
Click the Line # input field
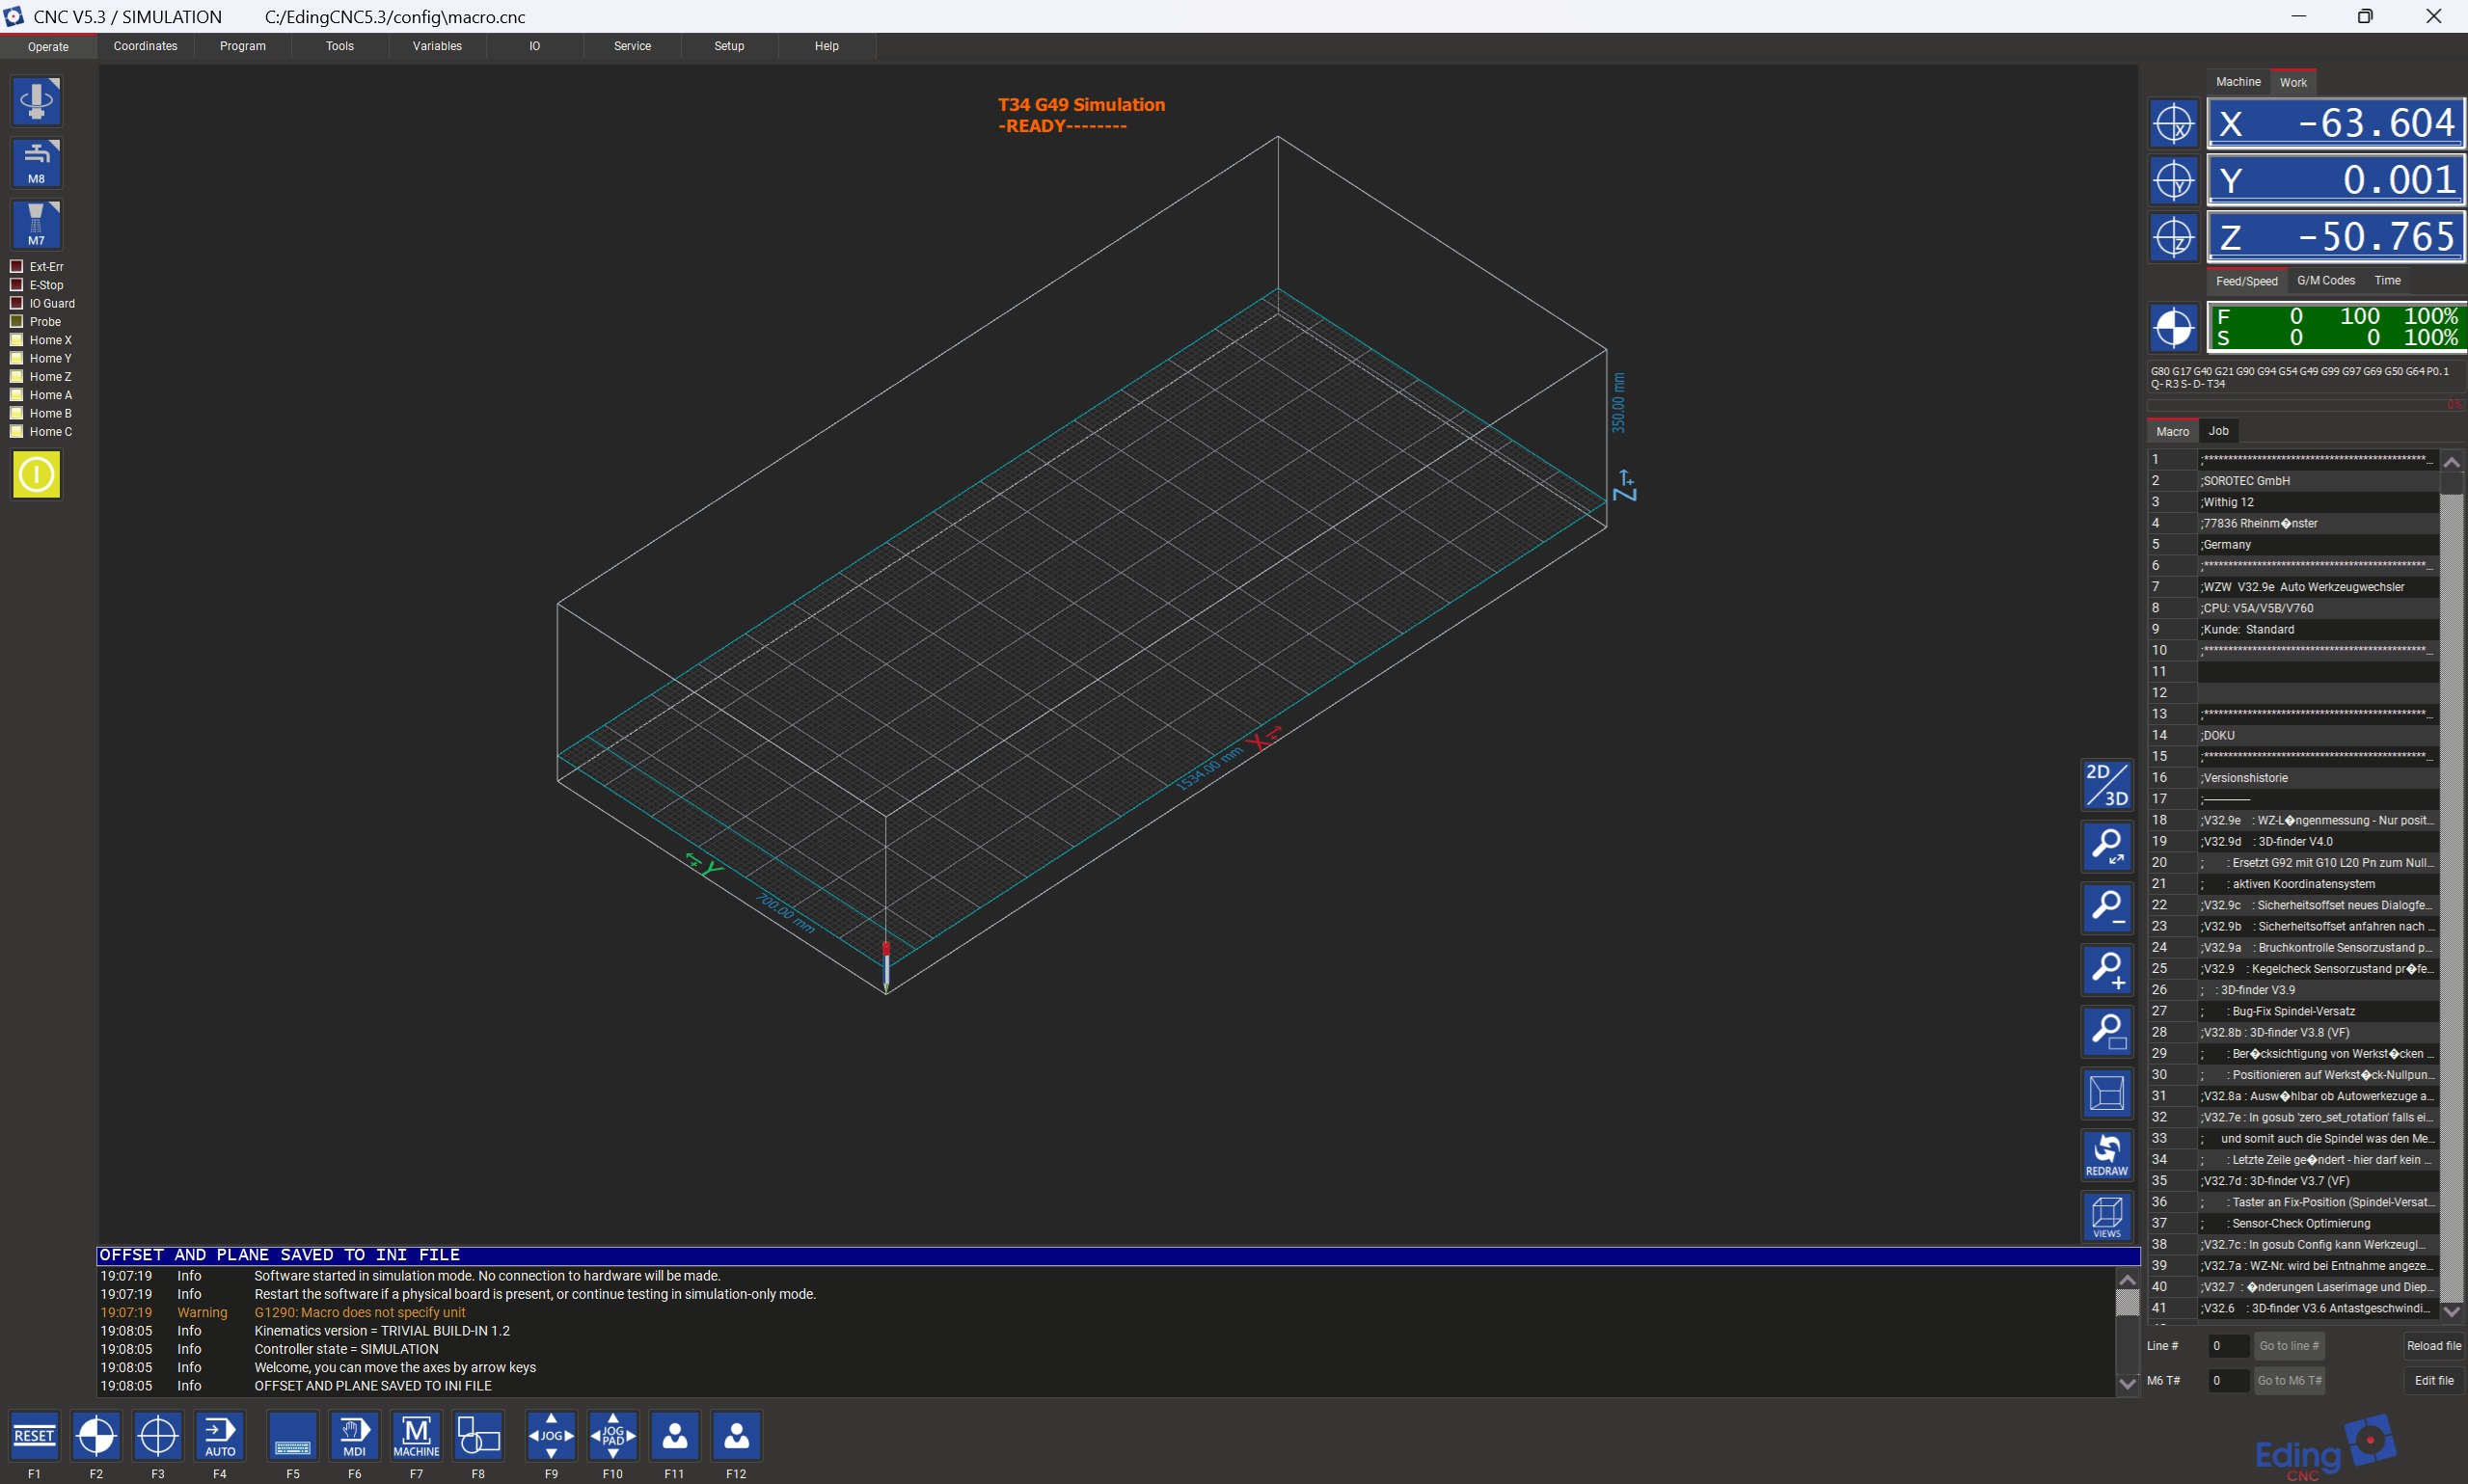click(x=2227, y=1345)
